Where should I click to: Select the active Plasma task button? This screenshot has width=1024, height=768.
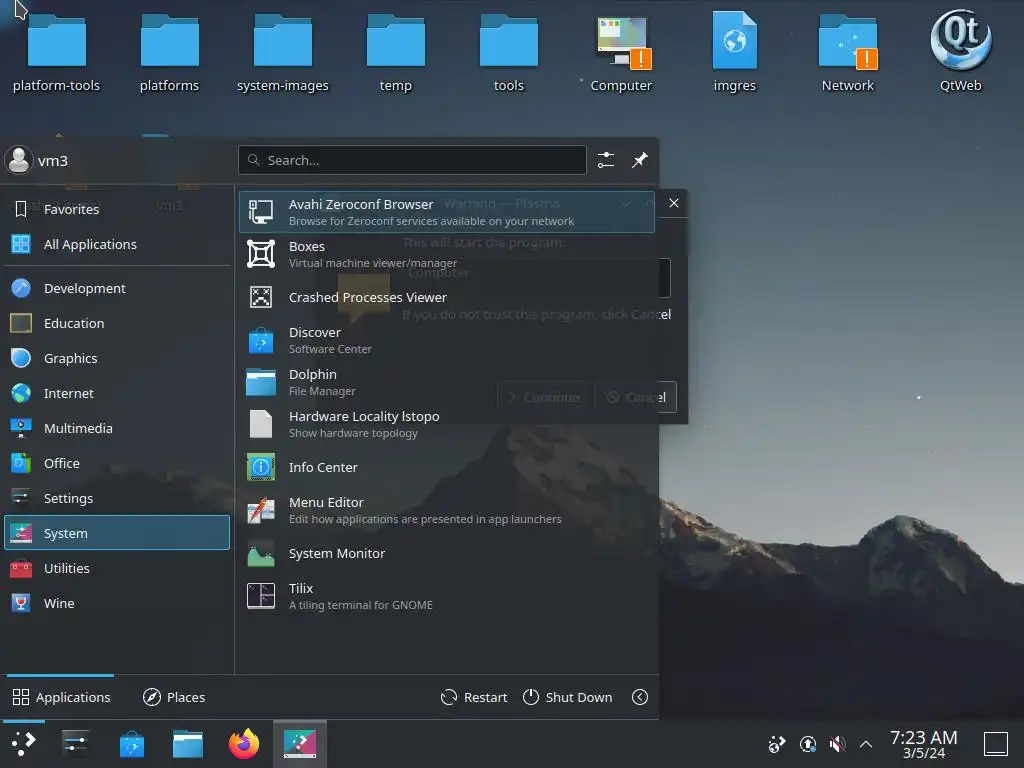pos(300,744)
